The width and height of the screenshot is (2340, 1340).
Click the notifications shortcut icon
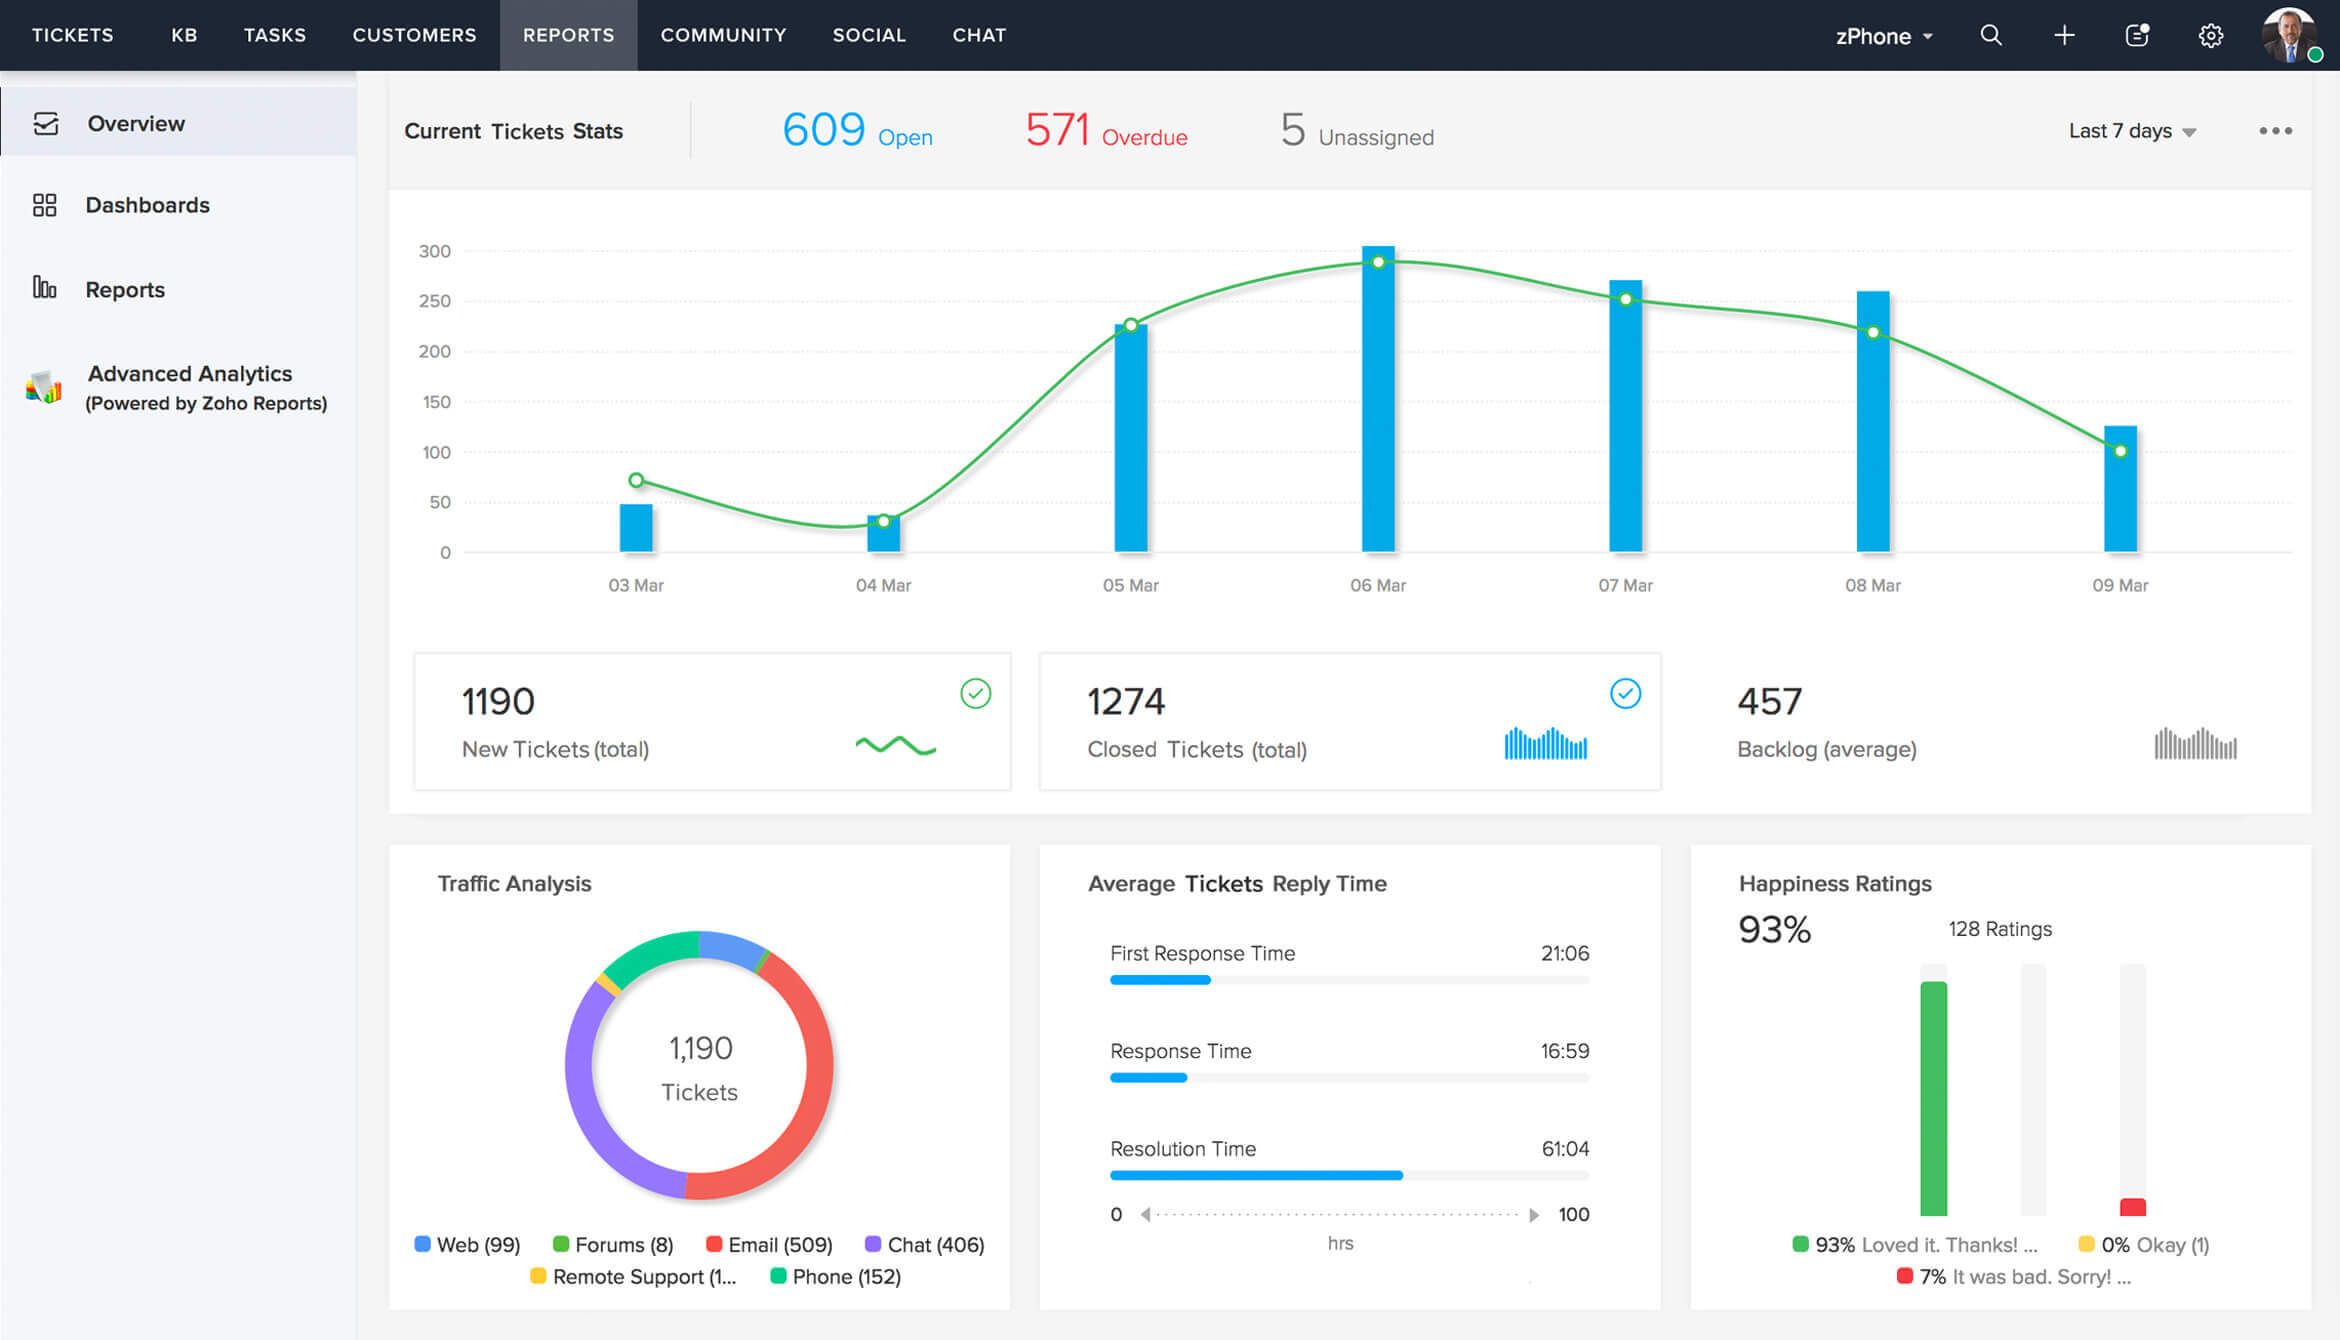(x=2139, y=34)
